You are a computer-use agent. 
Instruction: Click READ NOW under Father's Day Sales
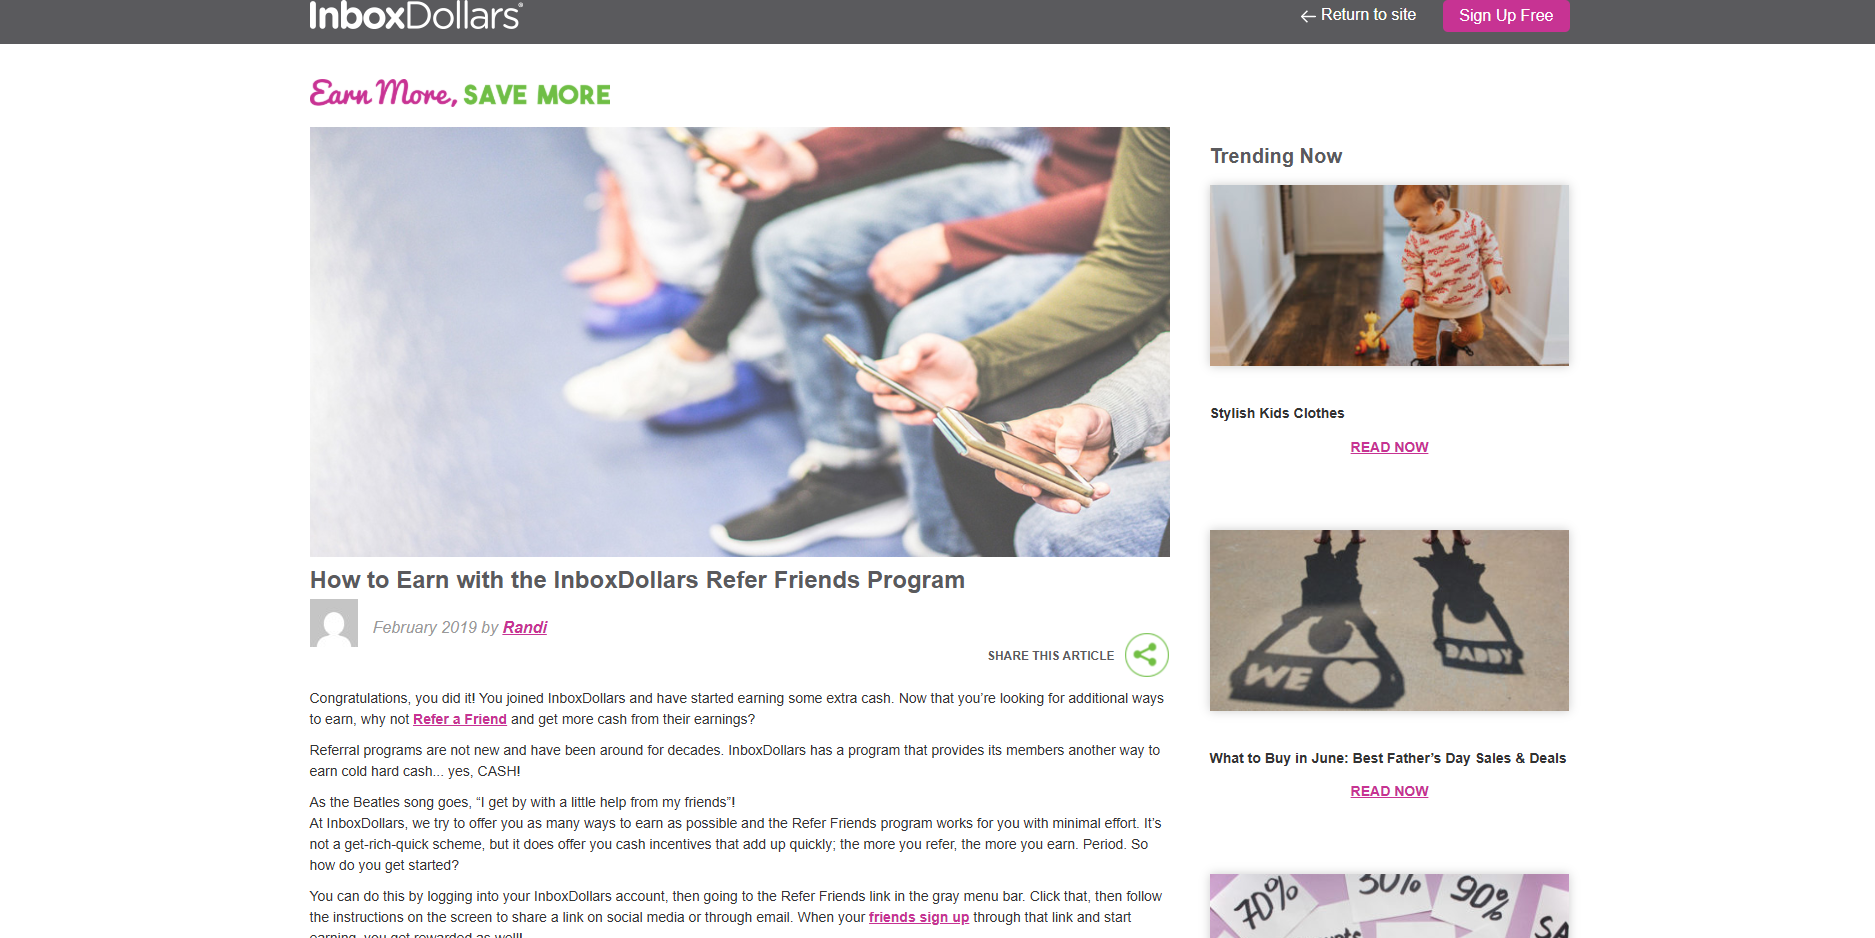pyautogui.click(x=1389, y=791)
